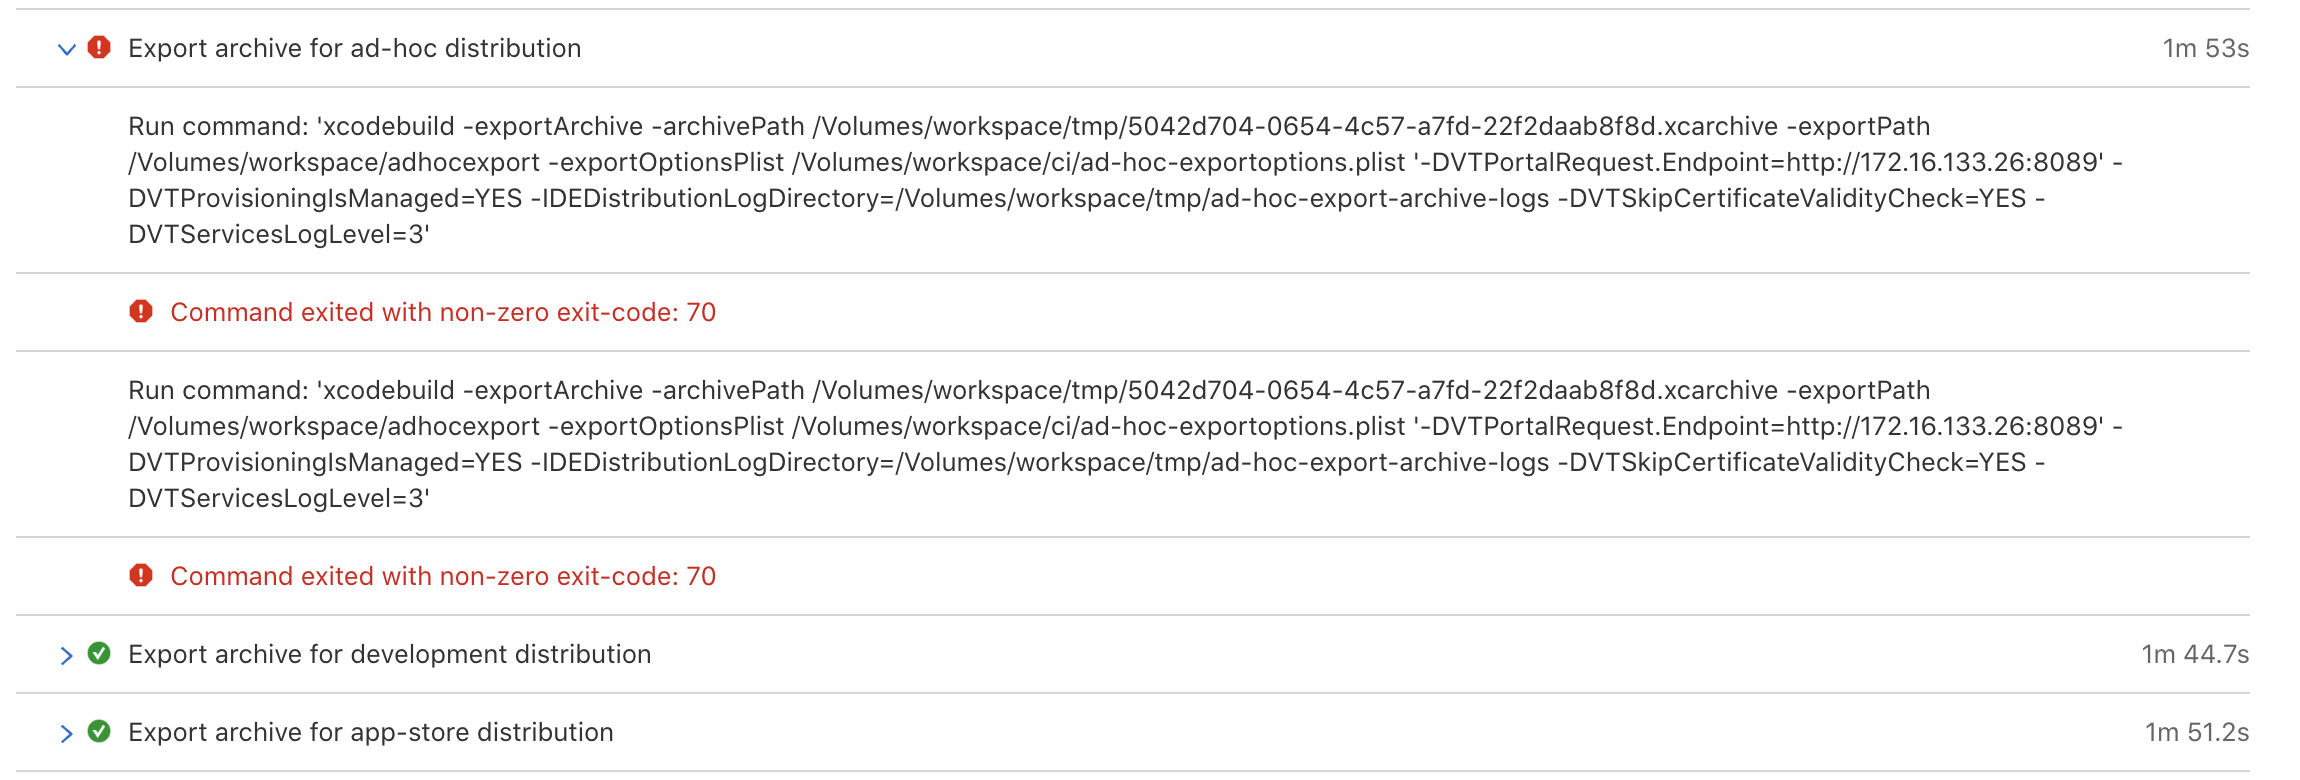Click the 1m 53s duration label
Image resolution: width=2300 pixels, height=780 pixels.
tap(2205, 48)
